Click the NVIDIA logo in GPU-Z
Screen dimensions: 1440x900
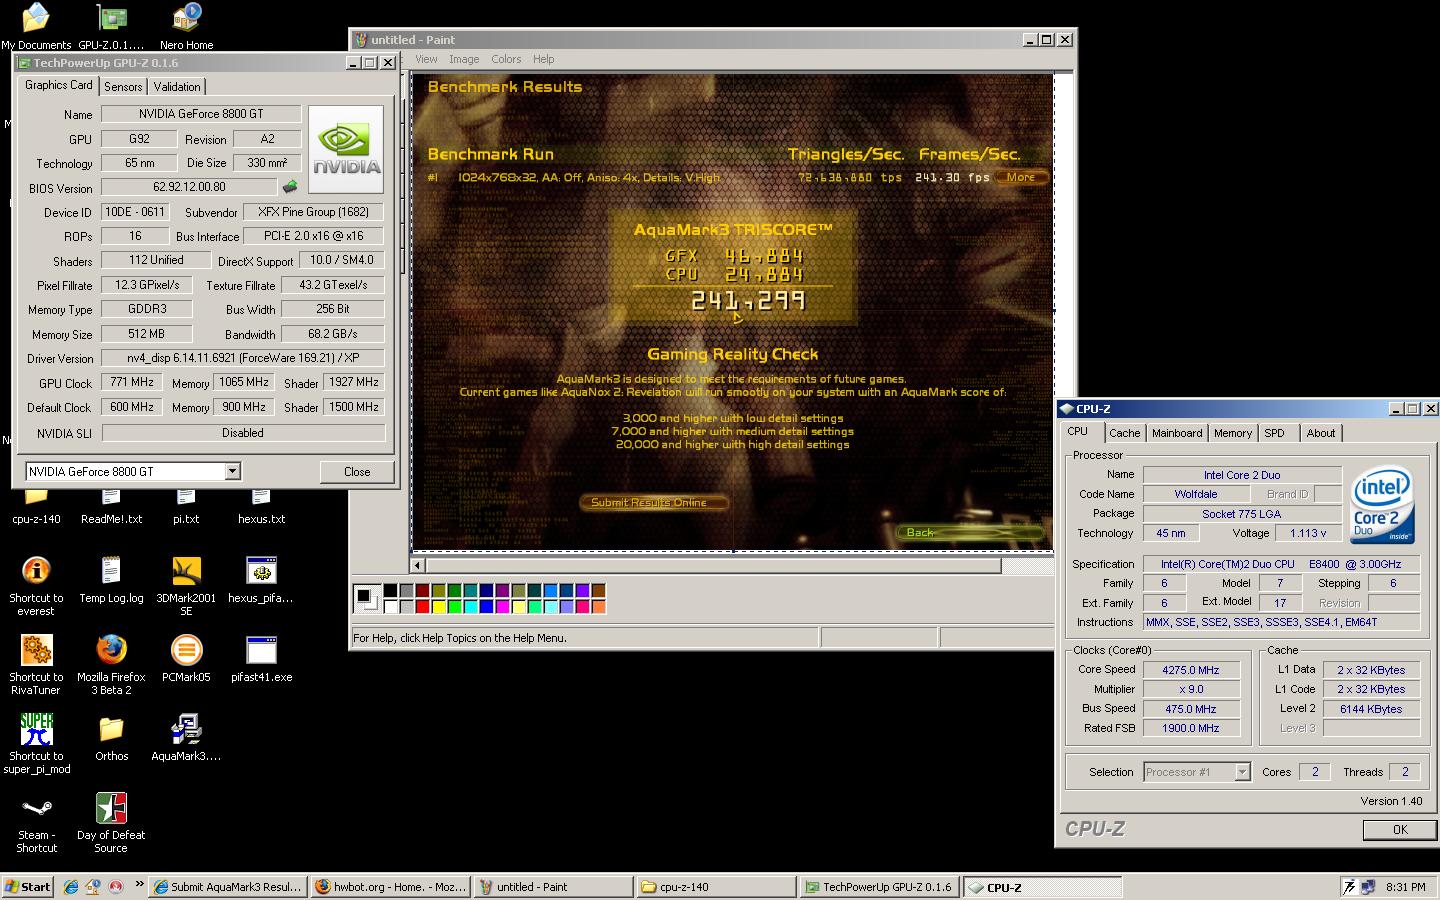click(x=346, y=149)
